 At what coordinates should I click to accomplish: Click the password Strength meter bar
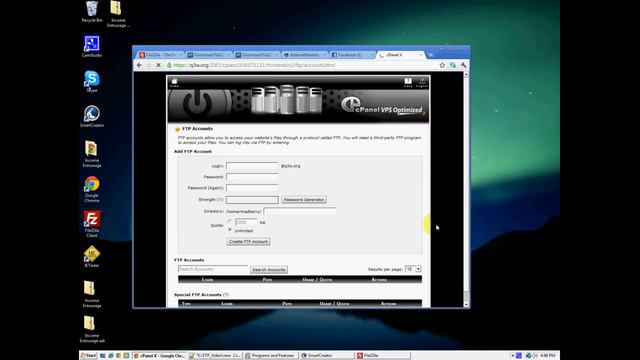(x=252, y=200)
